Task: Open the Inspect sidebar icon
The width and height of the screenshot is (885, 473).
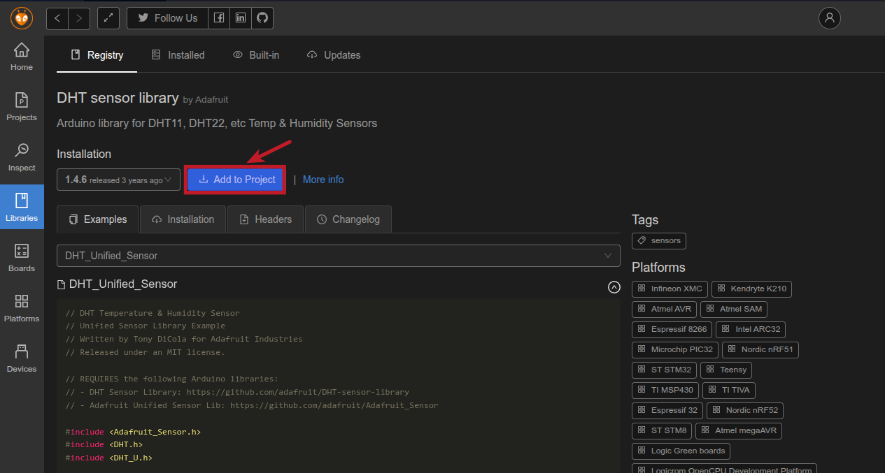Action: [21, 155]
